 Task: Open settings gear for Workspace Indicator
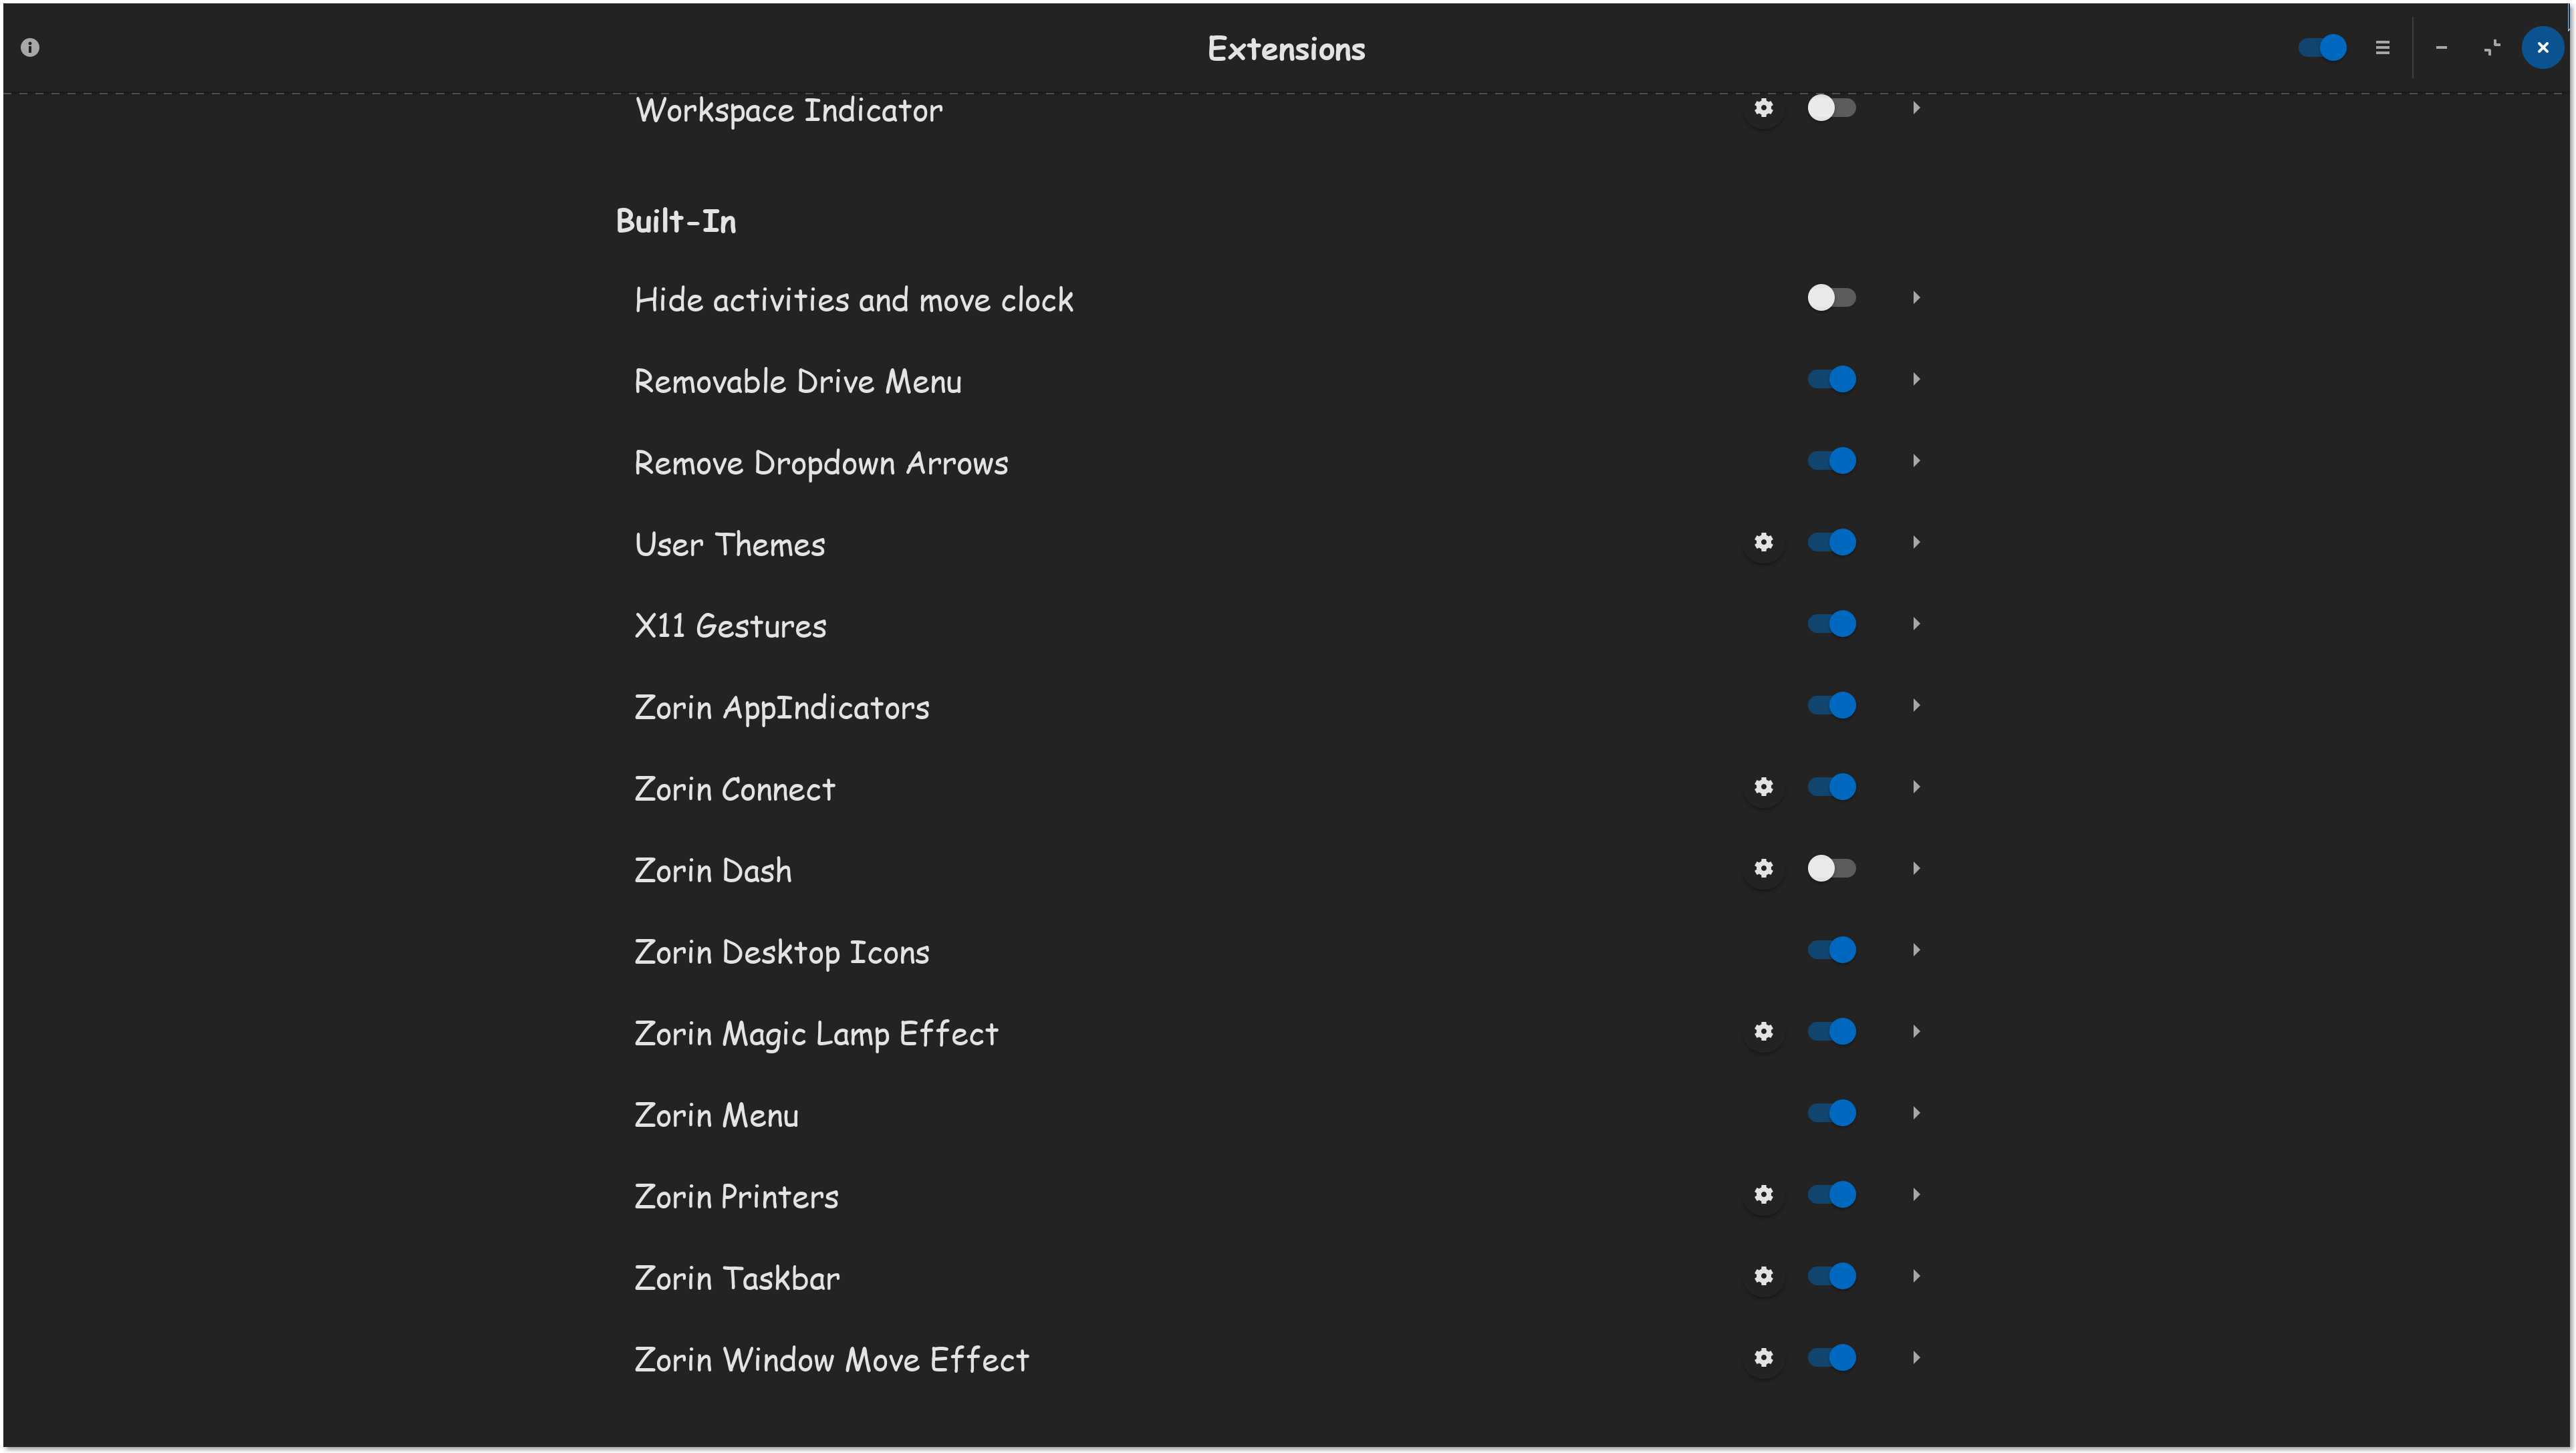coord(1763,108)
